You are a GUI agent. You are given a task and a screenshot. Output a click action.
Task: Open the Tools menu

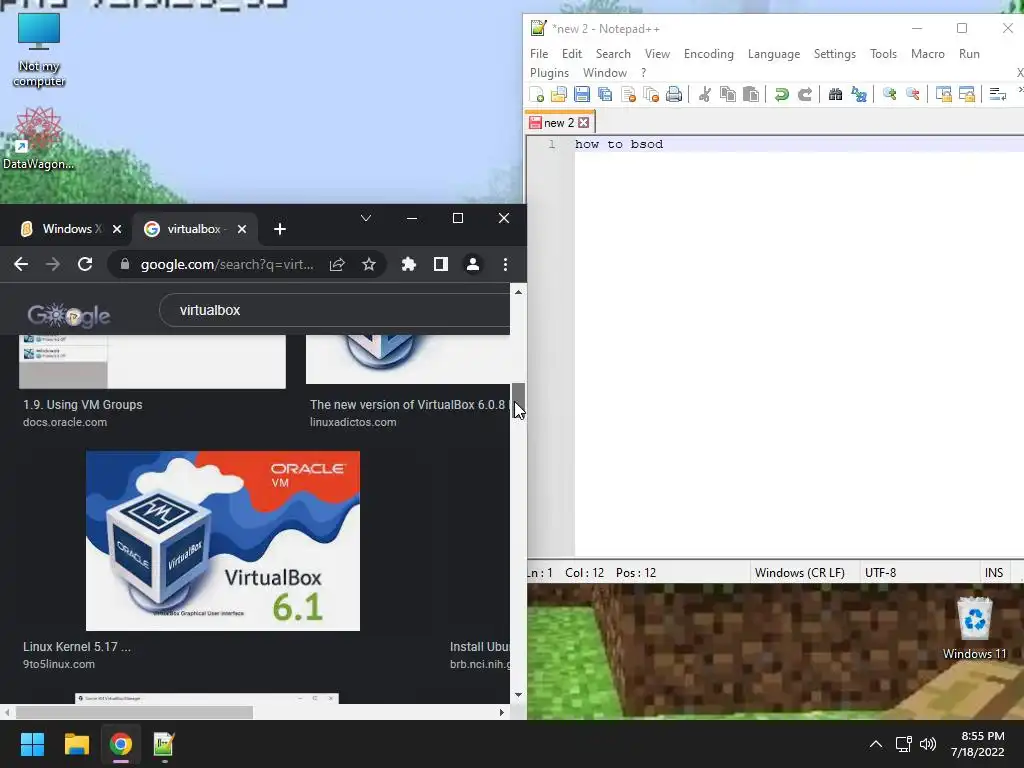click(883, 54)
